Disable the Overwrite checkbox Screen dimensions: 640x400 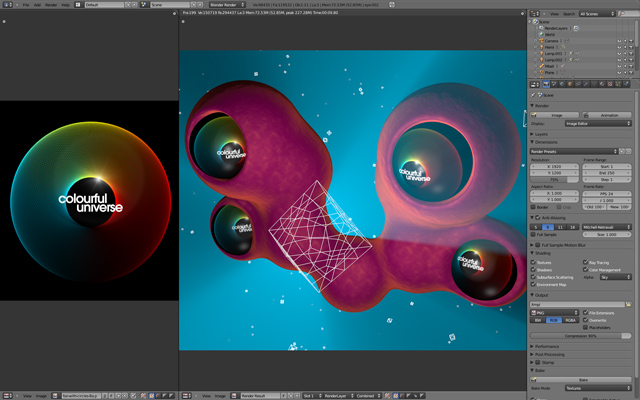click(586, 319)
